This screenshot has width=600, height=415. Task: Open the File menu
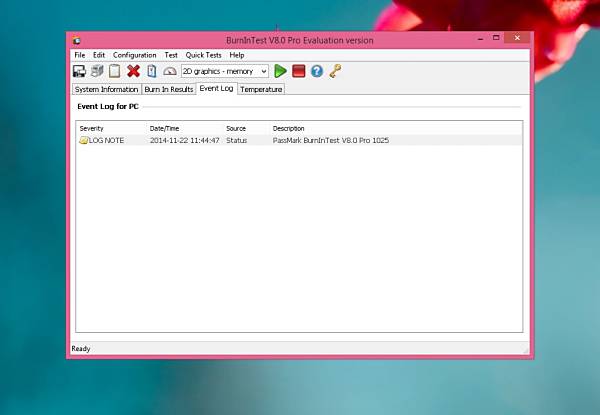pos(80,55)
